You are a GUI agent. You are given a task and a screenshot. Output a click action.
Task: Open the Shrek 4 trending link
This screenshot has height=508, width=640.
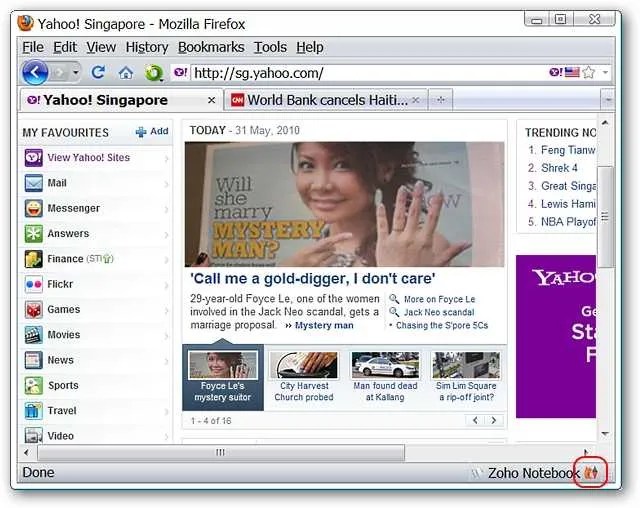pyautogui.click(x=559, y=168)
